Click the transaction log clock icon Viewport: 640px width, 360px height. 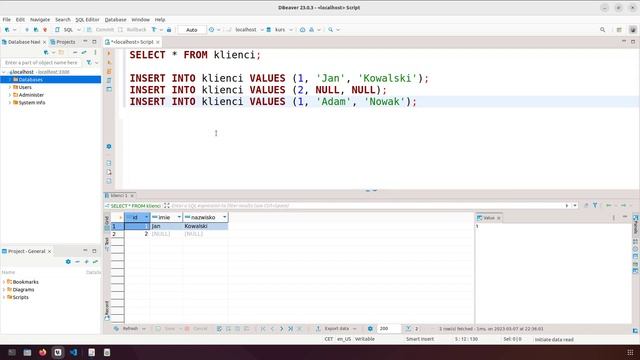[x=211, y=30]
